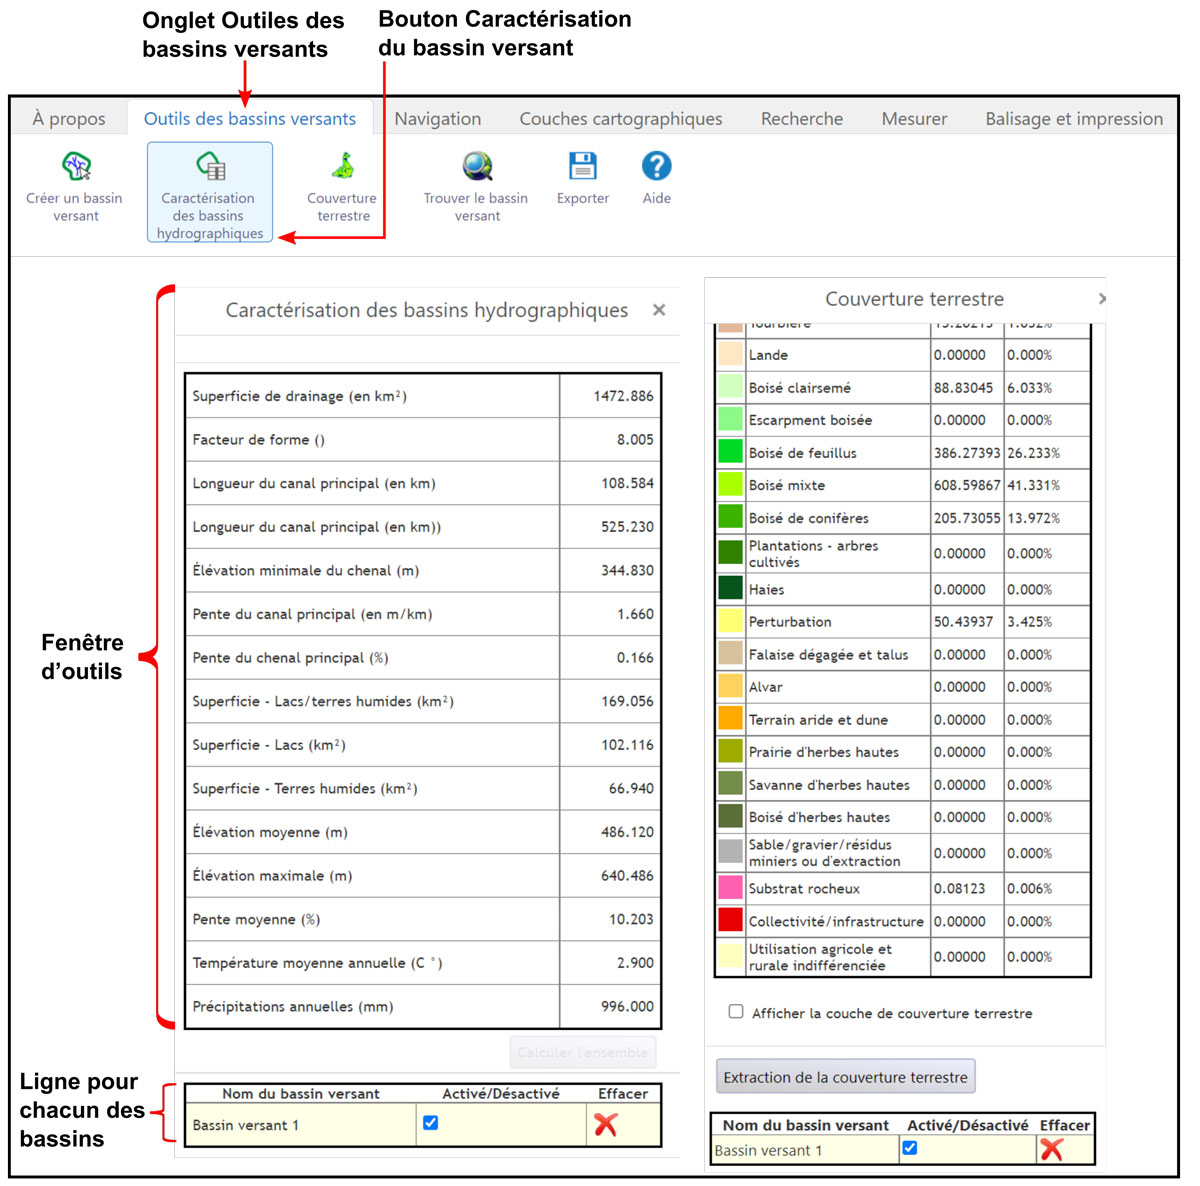This screenshot has width=1200, height=1186.
Task: Click the Alvar color swatch
Action: [731, 686]
